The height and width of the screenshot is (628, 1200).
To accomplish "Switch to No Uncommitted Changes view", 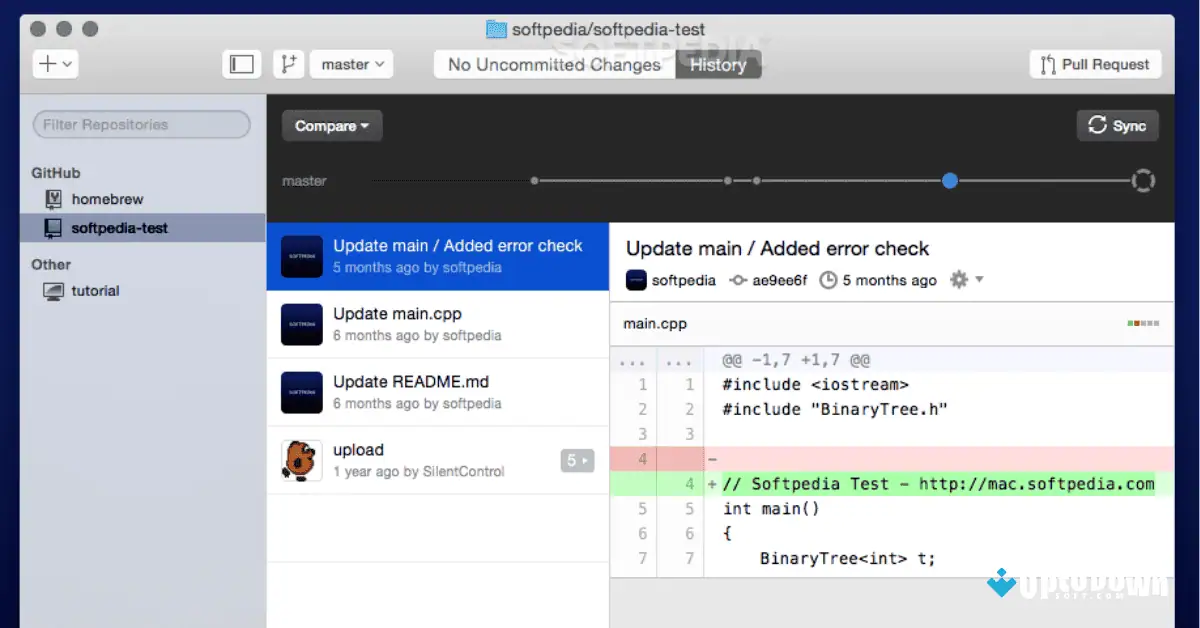I will coord(553,63).
